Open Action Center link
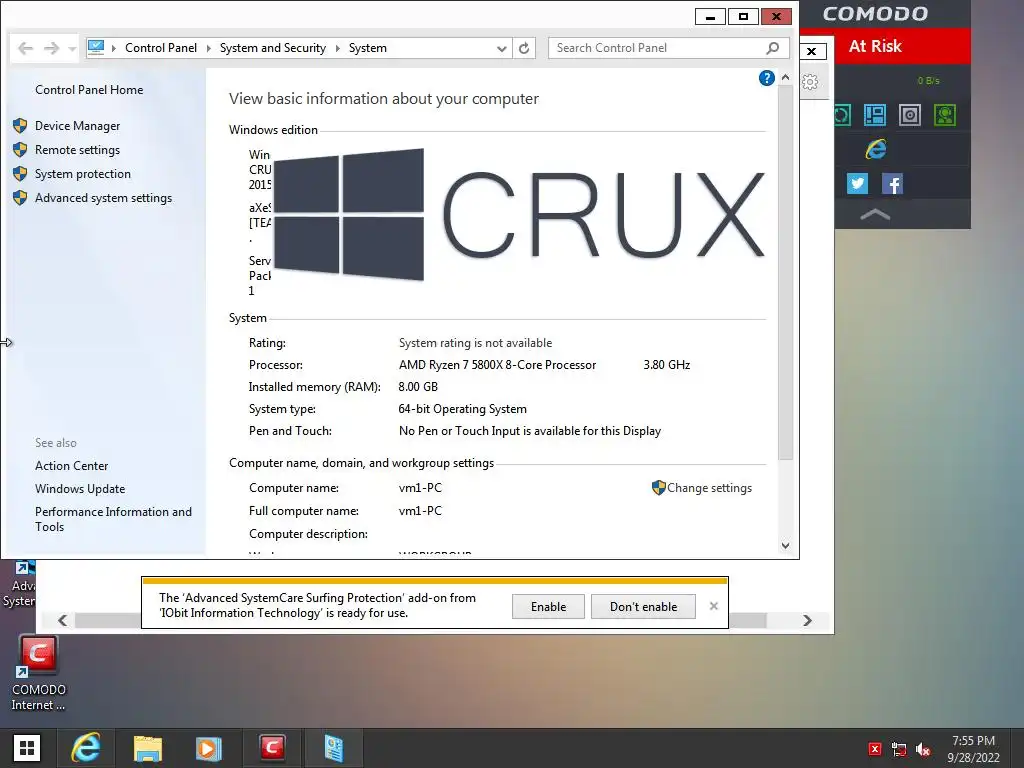The height and width of the screenshot is (768, 1024). click(71, 466)
